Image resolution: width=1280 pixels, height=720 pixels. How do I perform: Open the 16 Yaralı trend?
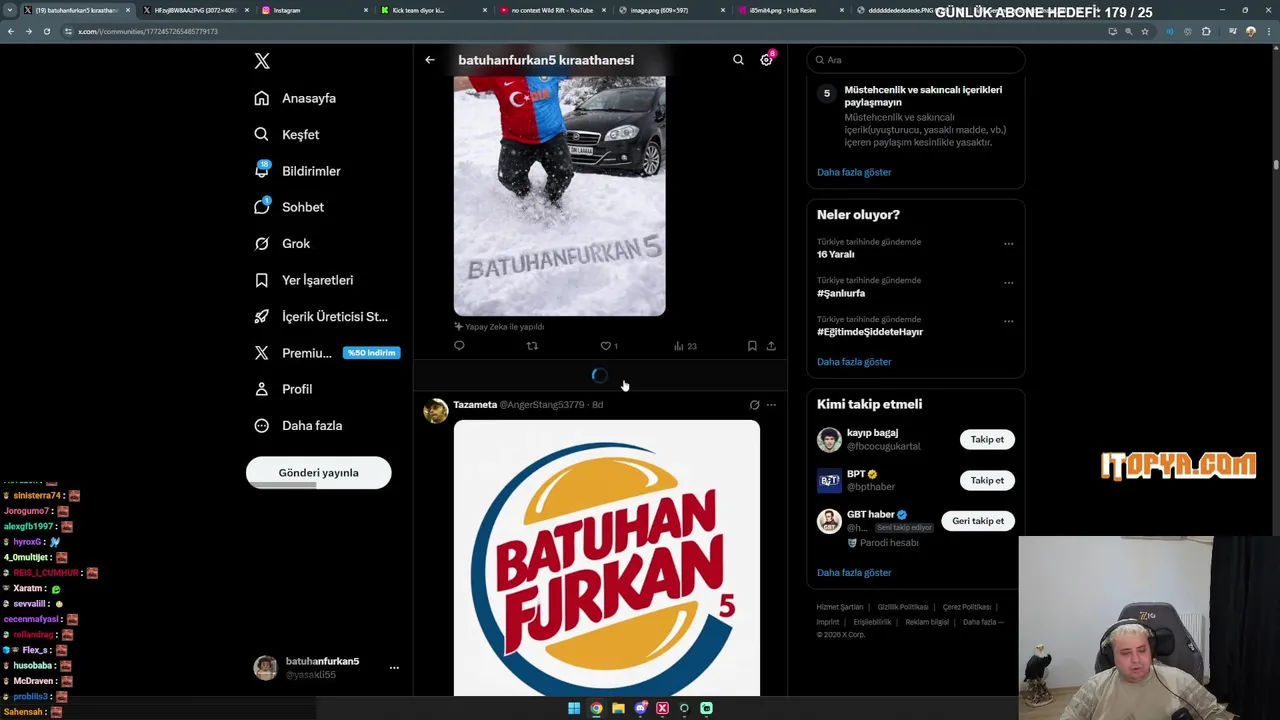pyautogui.click(x=836, y=255)
